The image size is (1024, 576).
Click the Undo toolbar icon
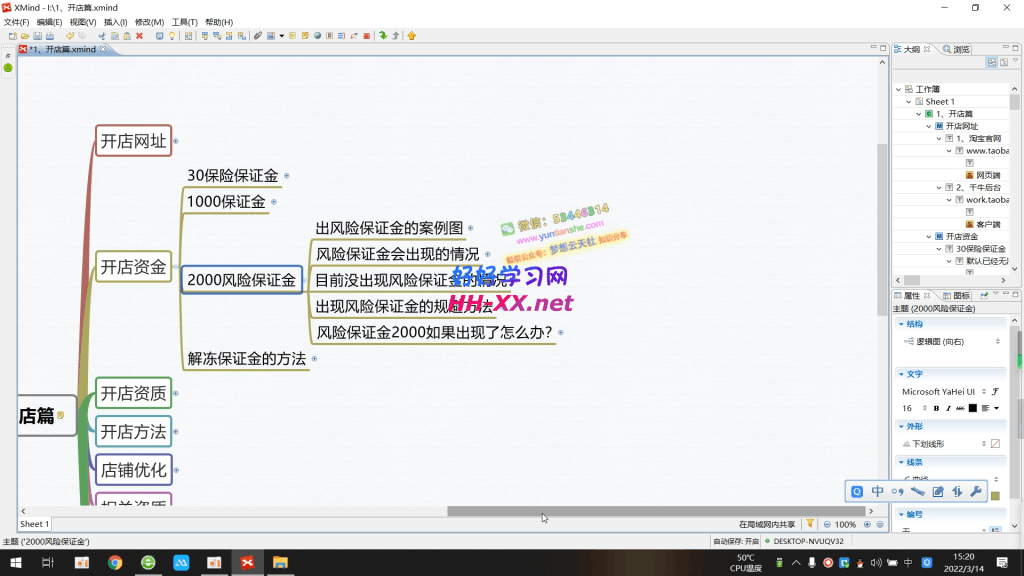pyautogui.click(x=70, y=36)
